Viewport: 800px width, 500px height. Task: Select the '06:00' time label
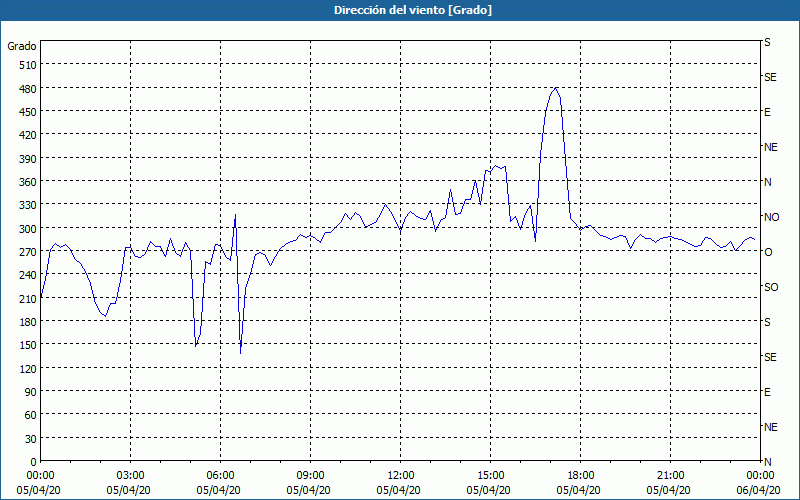tap(220, 476)
